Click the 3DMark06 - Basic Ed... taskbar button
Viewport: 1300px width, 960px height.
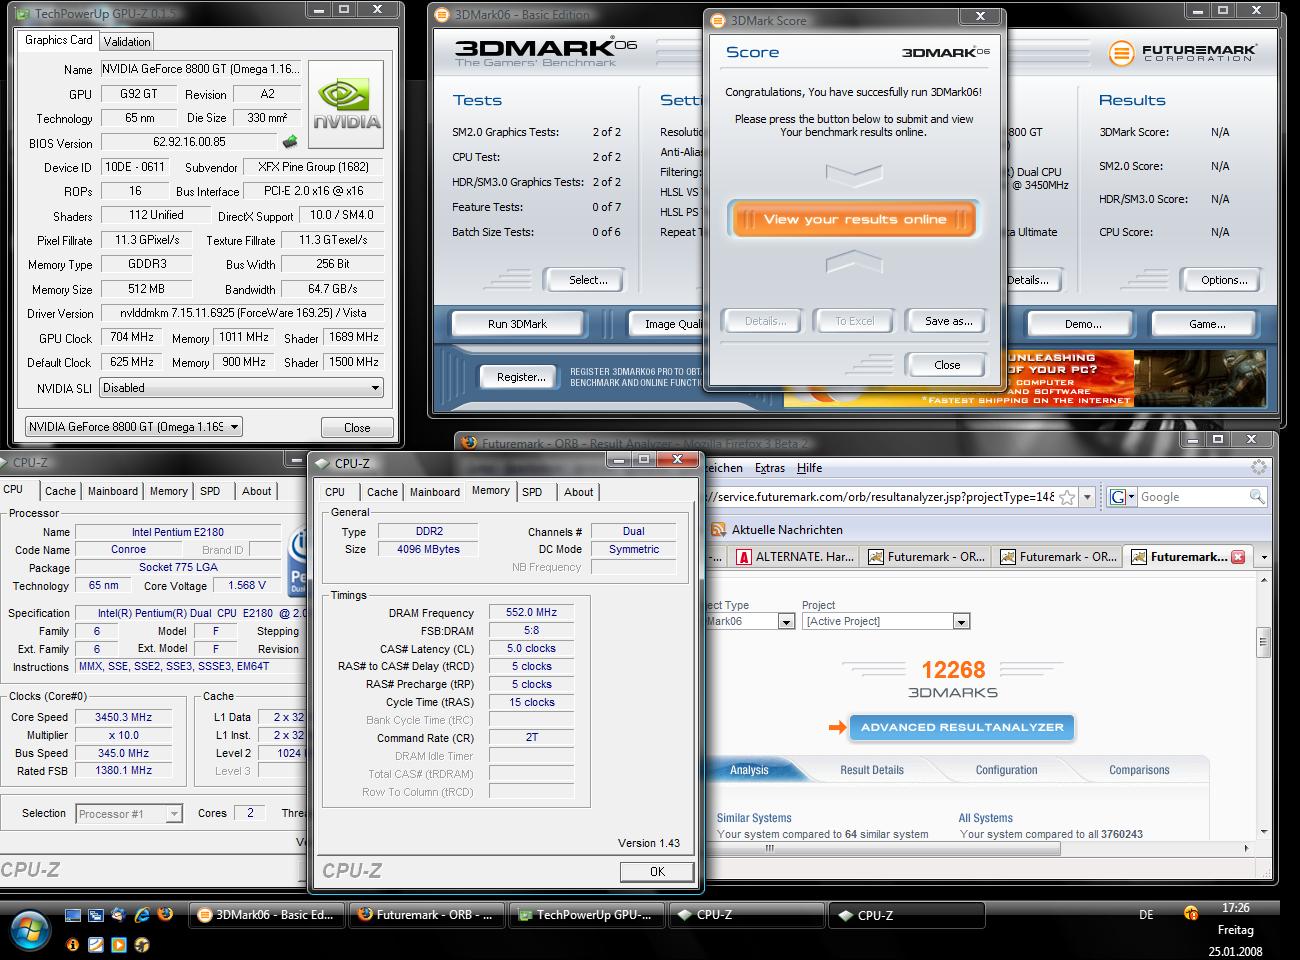click(266, 915)
